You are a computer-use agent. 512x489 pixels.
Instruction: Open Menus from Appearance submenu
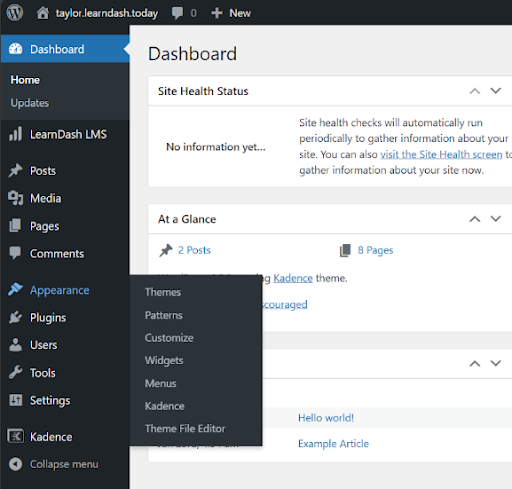160,383
